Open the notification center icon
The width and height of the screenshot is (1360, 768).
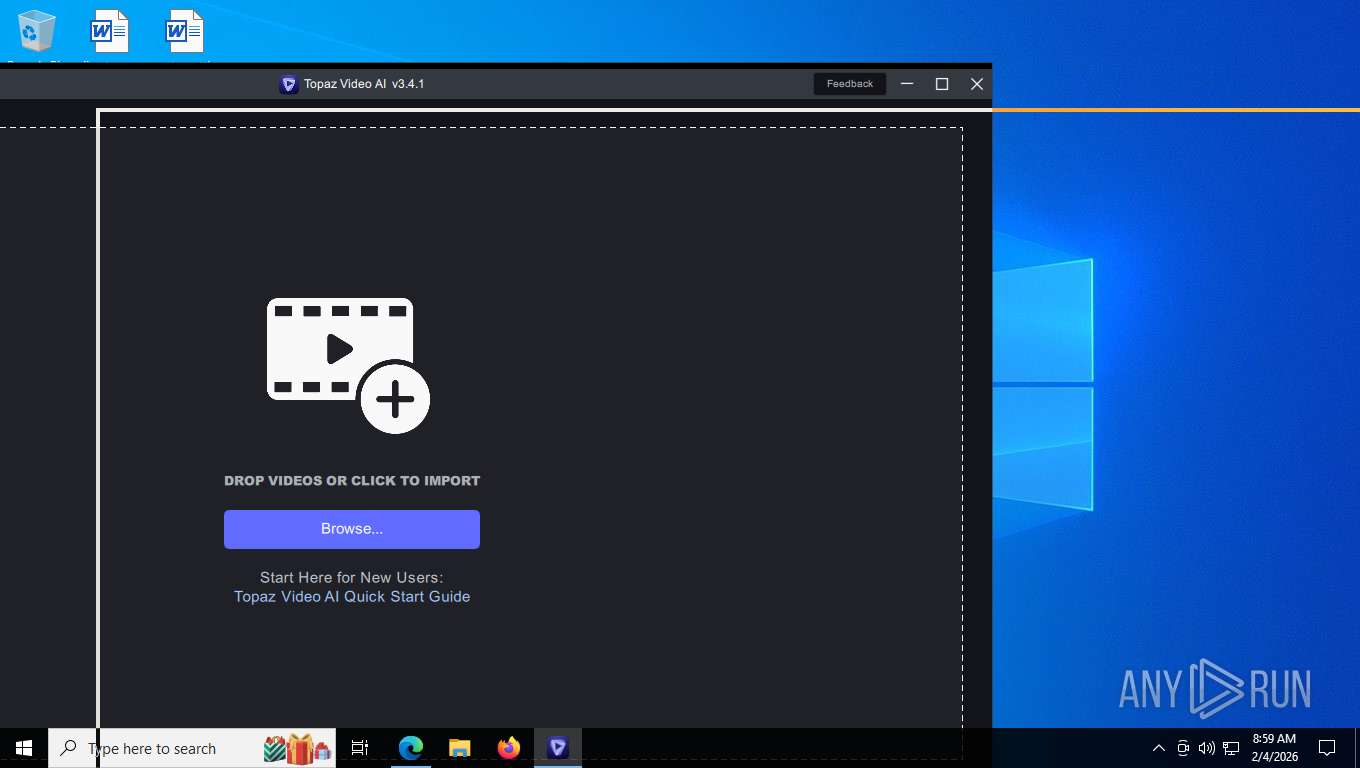pos(1327,748)
